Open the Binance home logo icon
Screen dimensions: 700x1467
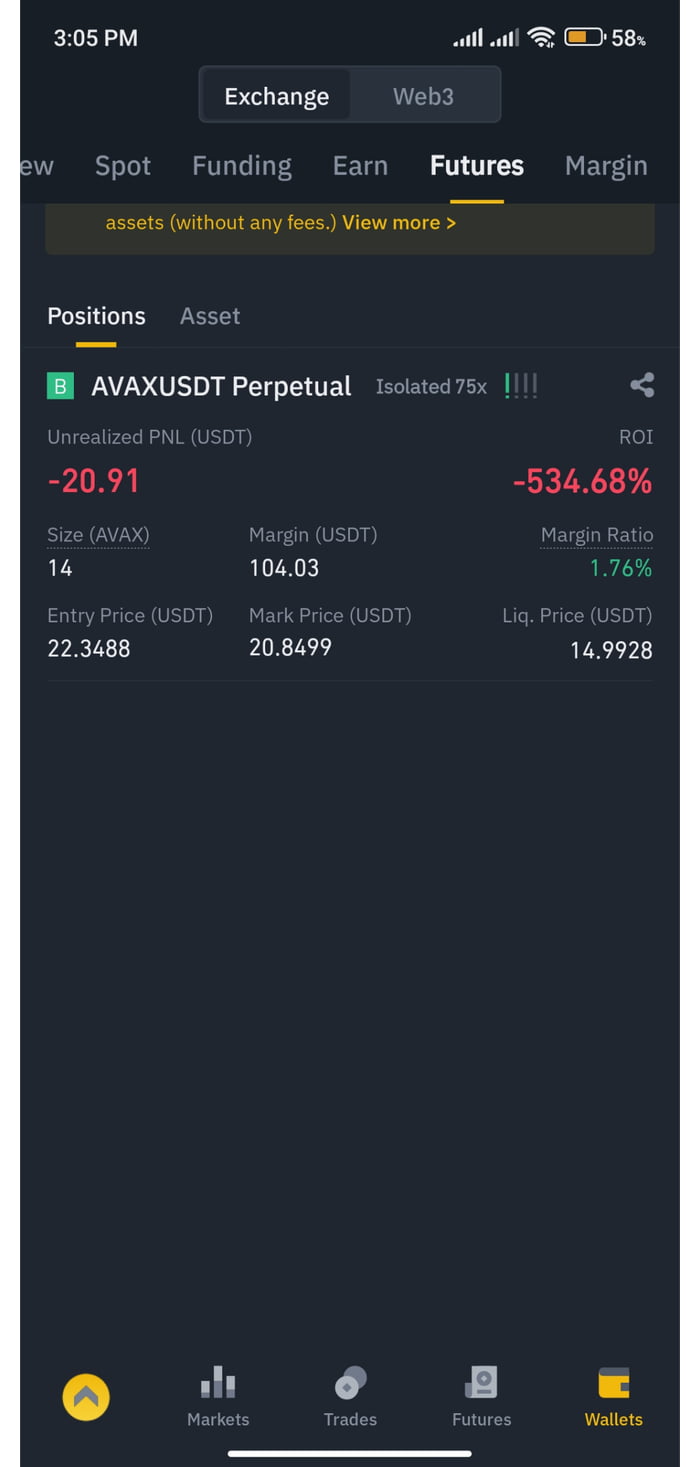click(x=86, y=1396)
